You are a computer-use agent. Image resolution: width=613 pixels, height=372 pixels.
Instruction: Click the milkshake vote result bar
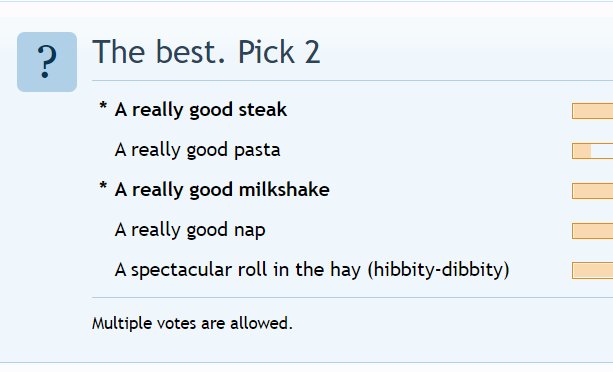click(x=592, y=191)
